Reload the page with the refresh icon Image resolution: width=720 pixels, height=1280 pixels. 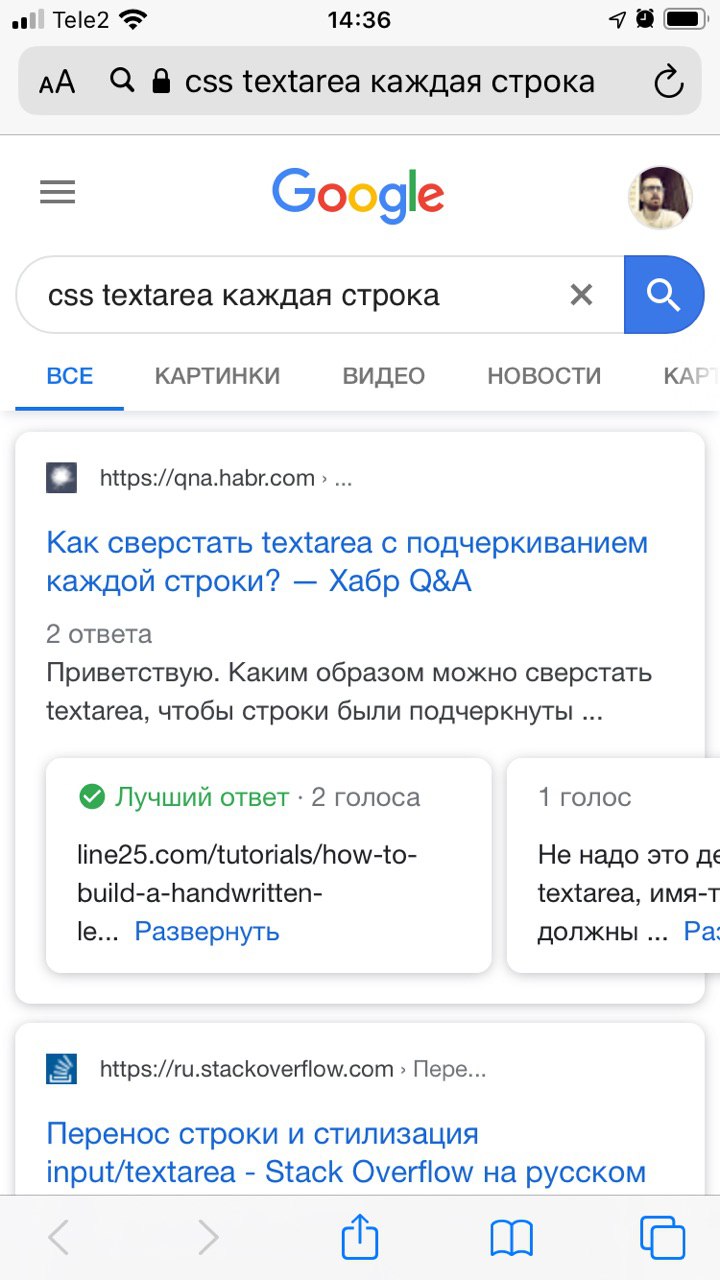pyautogui.click(x=667, y=82)
